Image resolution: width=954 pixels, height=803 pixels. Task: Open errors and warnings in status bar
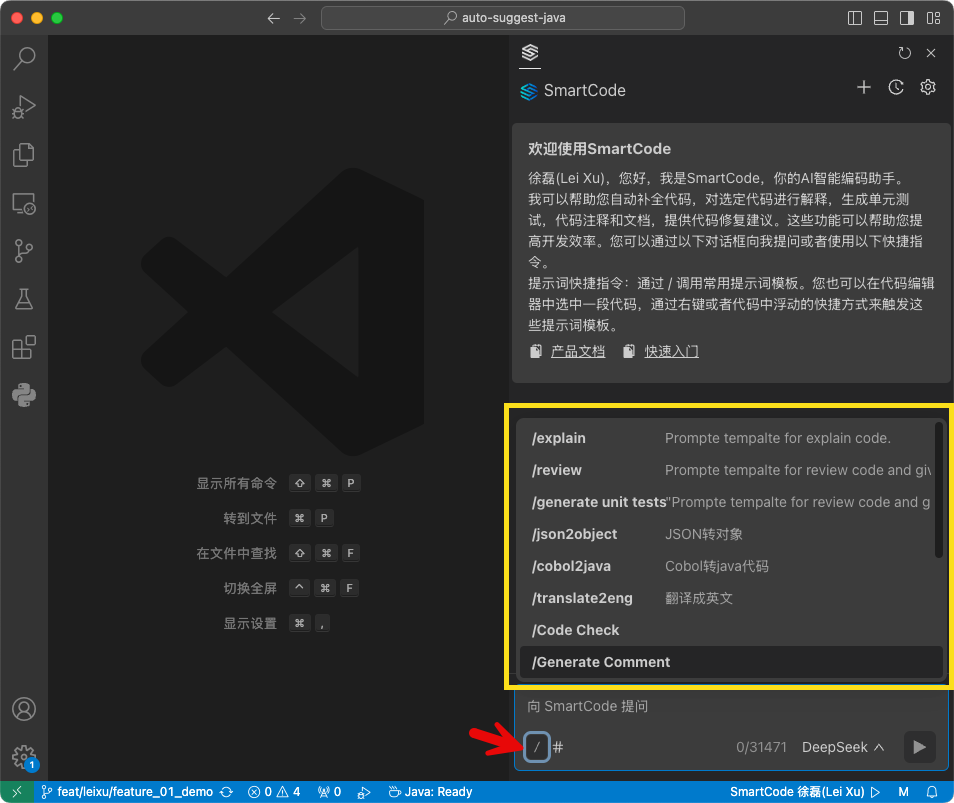pyautogui.click(x=274, y=791)
